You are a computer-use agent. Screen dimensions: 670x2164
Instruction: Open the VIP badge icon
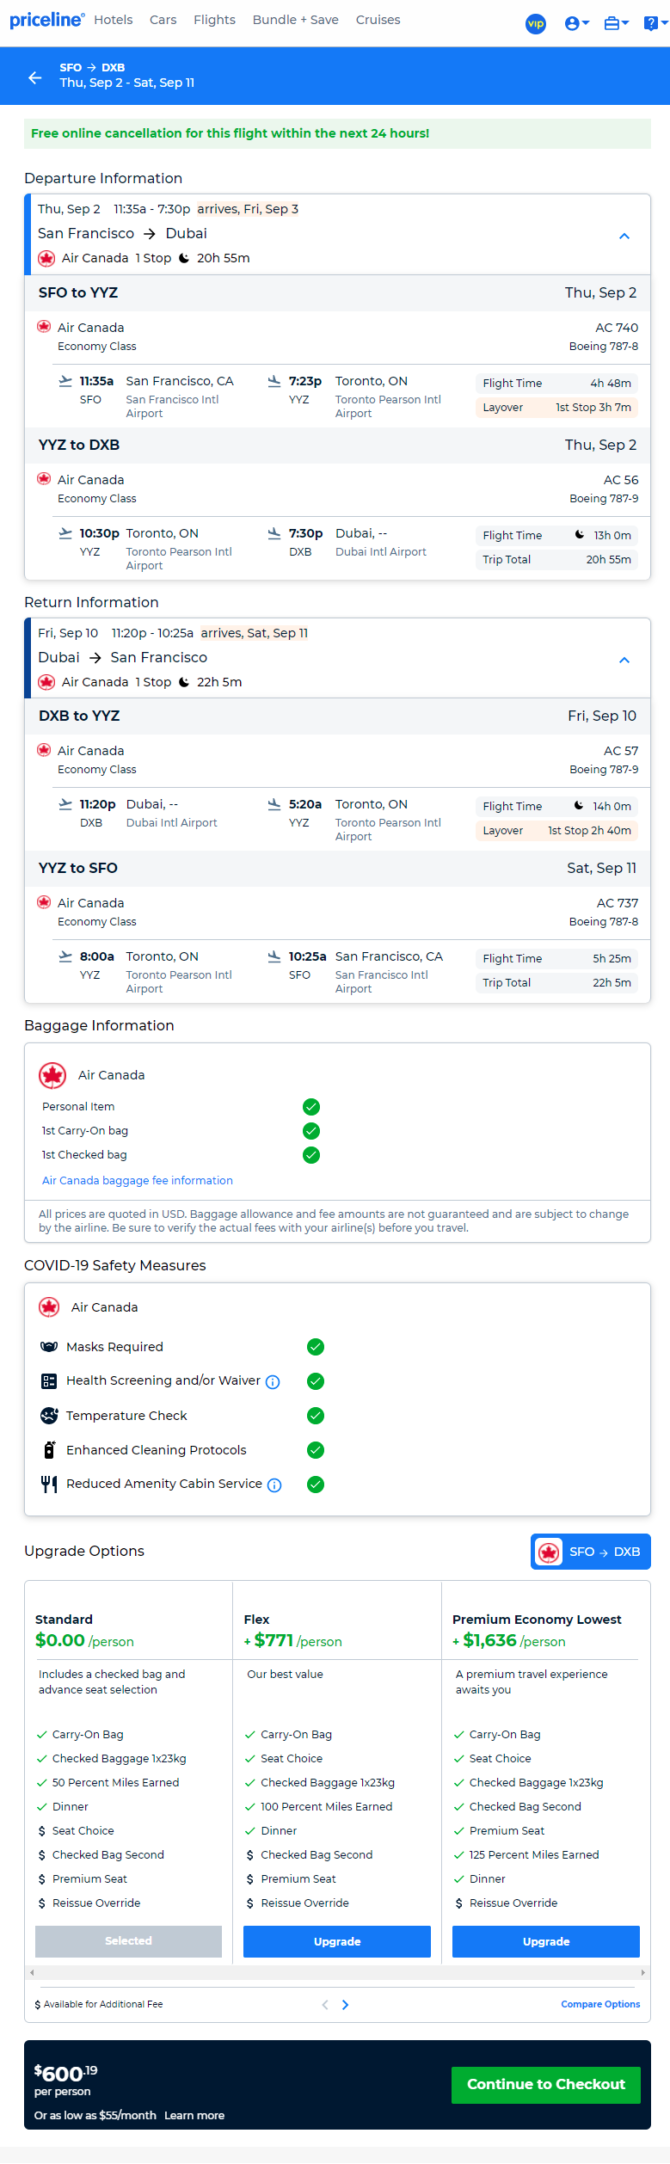pyautogui.click(x=536, y=23)
